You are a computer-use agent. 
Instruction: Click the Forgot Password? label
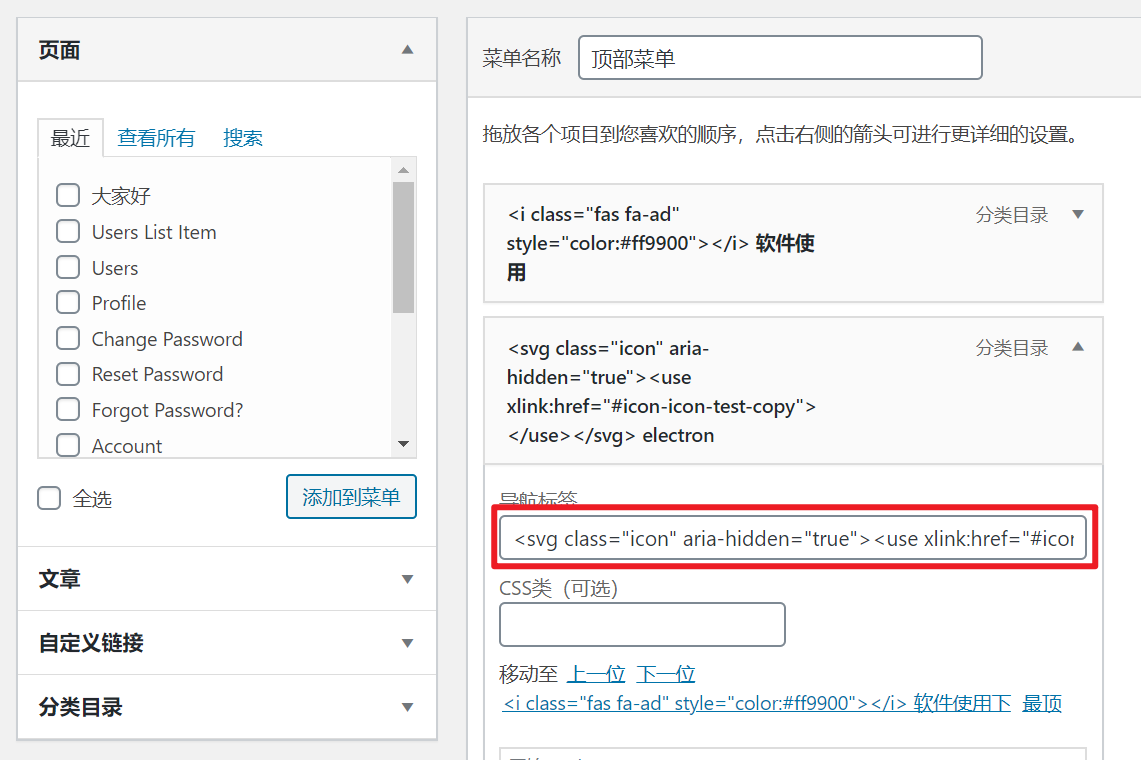coord(167,411)
